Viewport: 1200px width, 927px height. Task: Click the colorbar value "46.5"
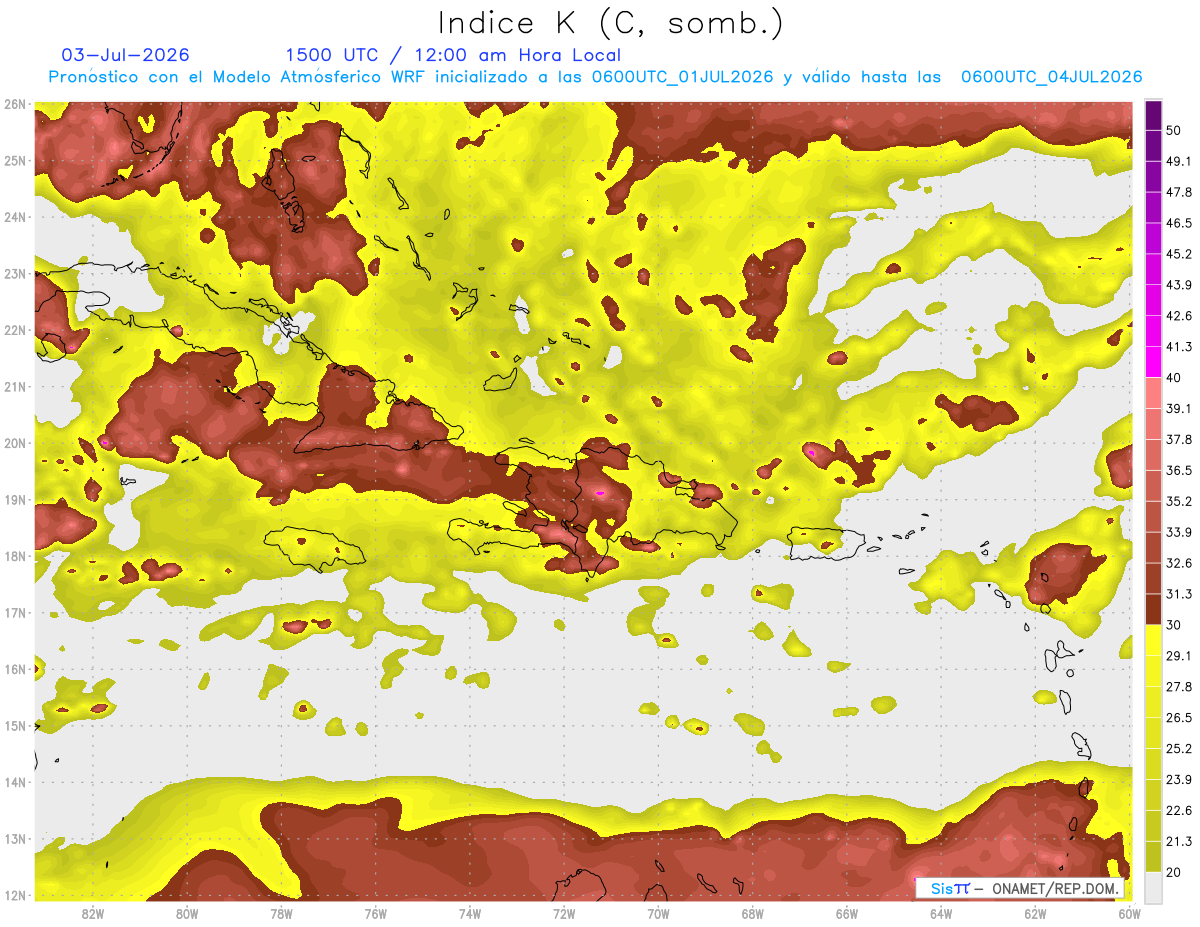coord(1179,223)
